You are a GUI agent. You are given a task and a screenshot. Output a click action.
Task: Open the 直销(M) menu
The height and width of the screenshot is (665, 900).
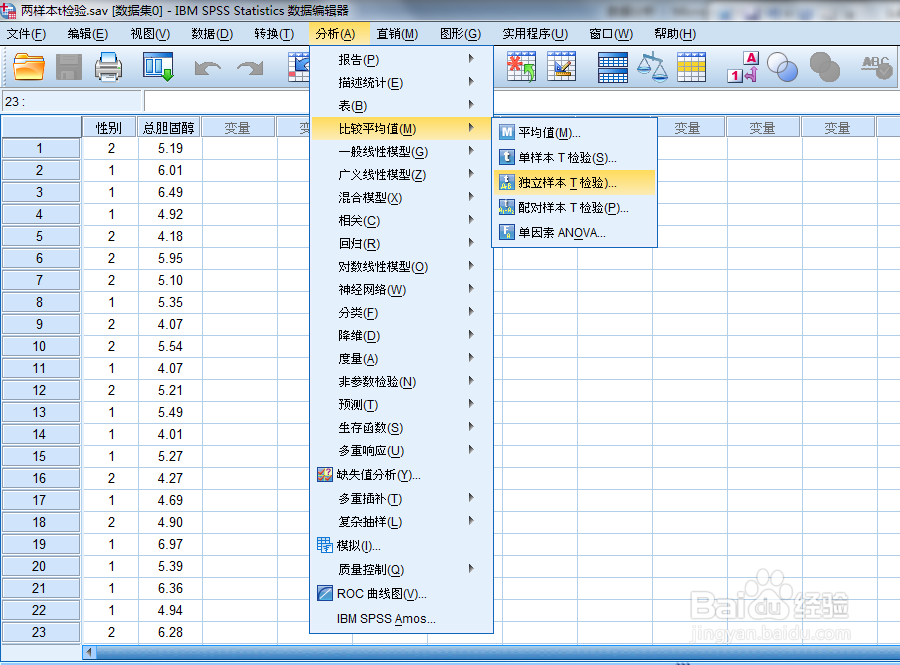tap(397, 34)
